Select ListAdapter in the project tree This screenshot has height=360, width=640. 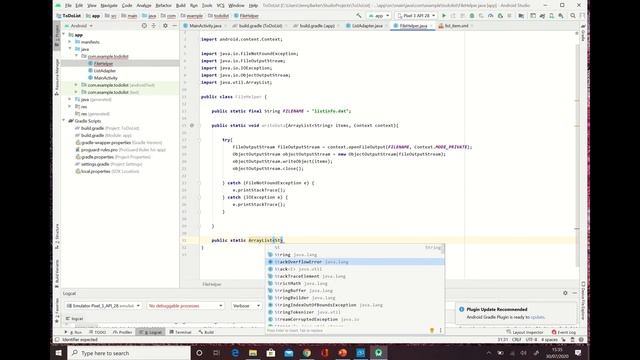point(104,71)
